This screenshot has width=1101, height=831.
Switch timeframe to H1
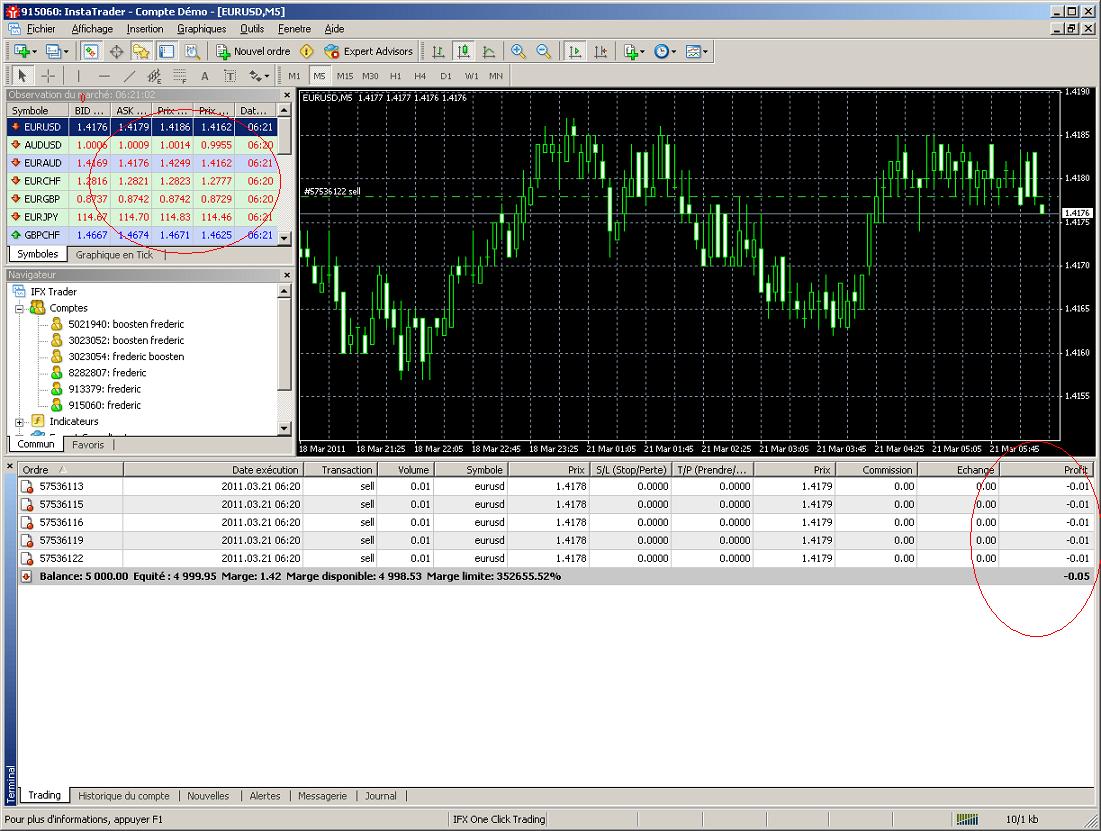pos(395,76)
